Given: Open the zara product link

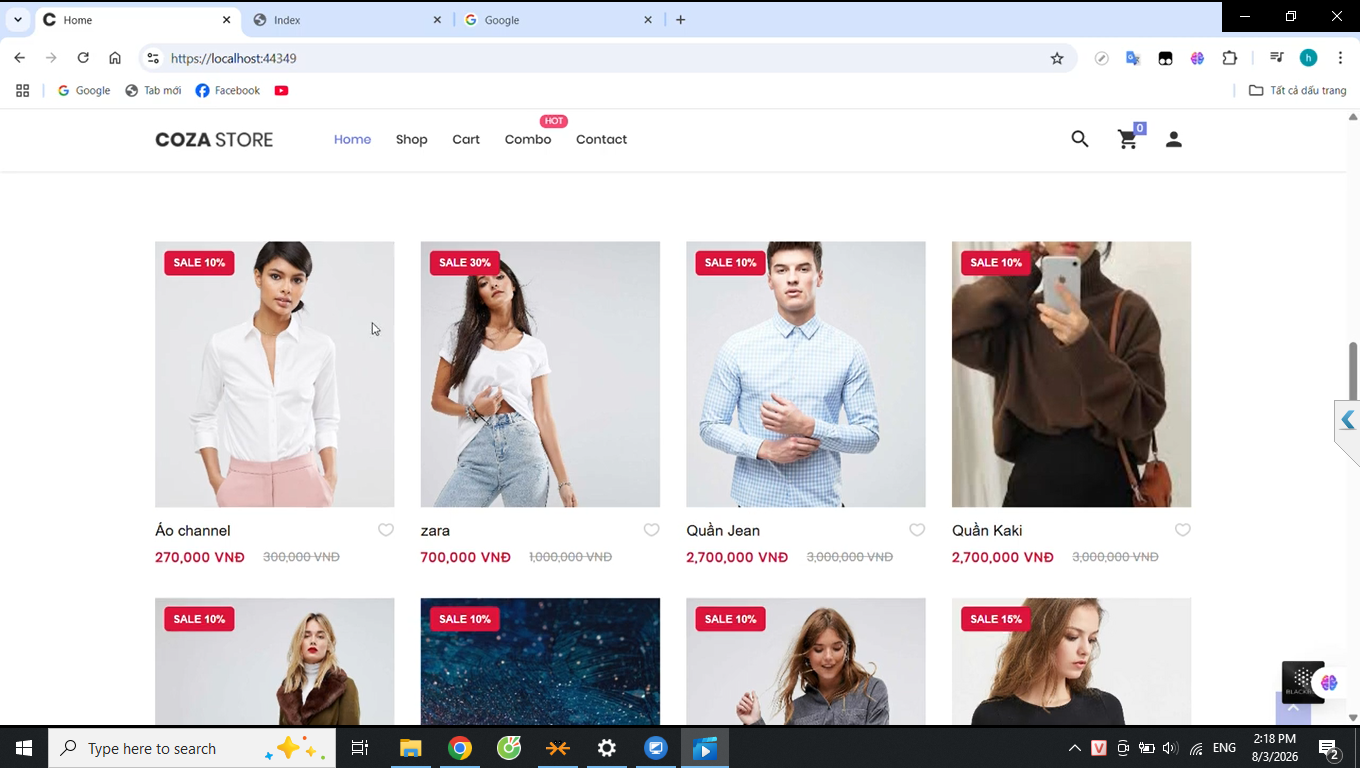Looking at the screenshot, I should (x=435, y=530).
